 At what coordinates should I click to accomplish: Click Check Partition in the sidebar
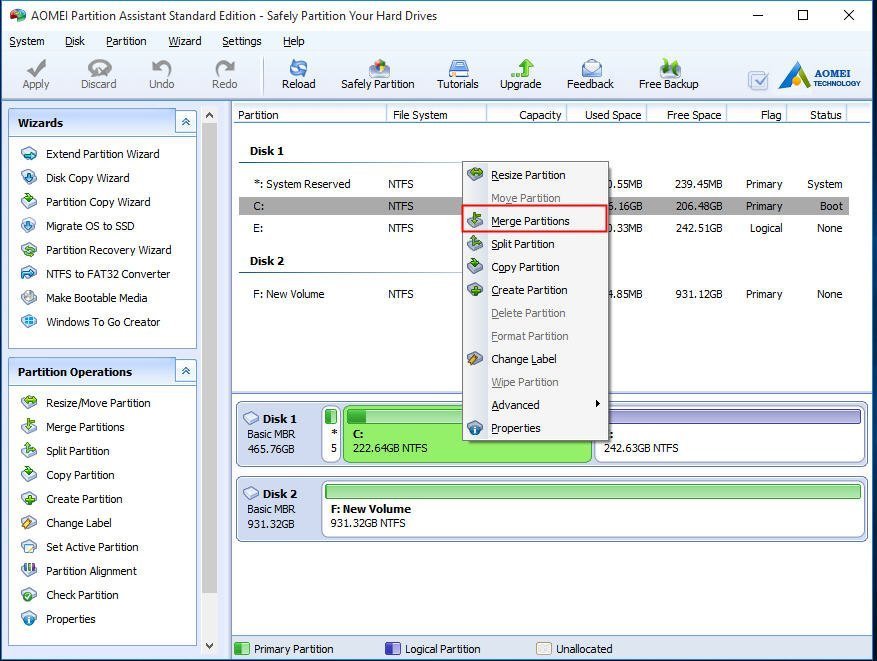[x=82, y=595]
